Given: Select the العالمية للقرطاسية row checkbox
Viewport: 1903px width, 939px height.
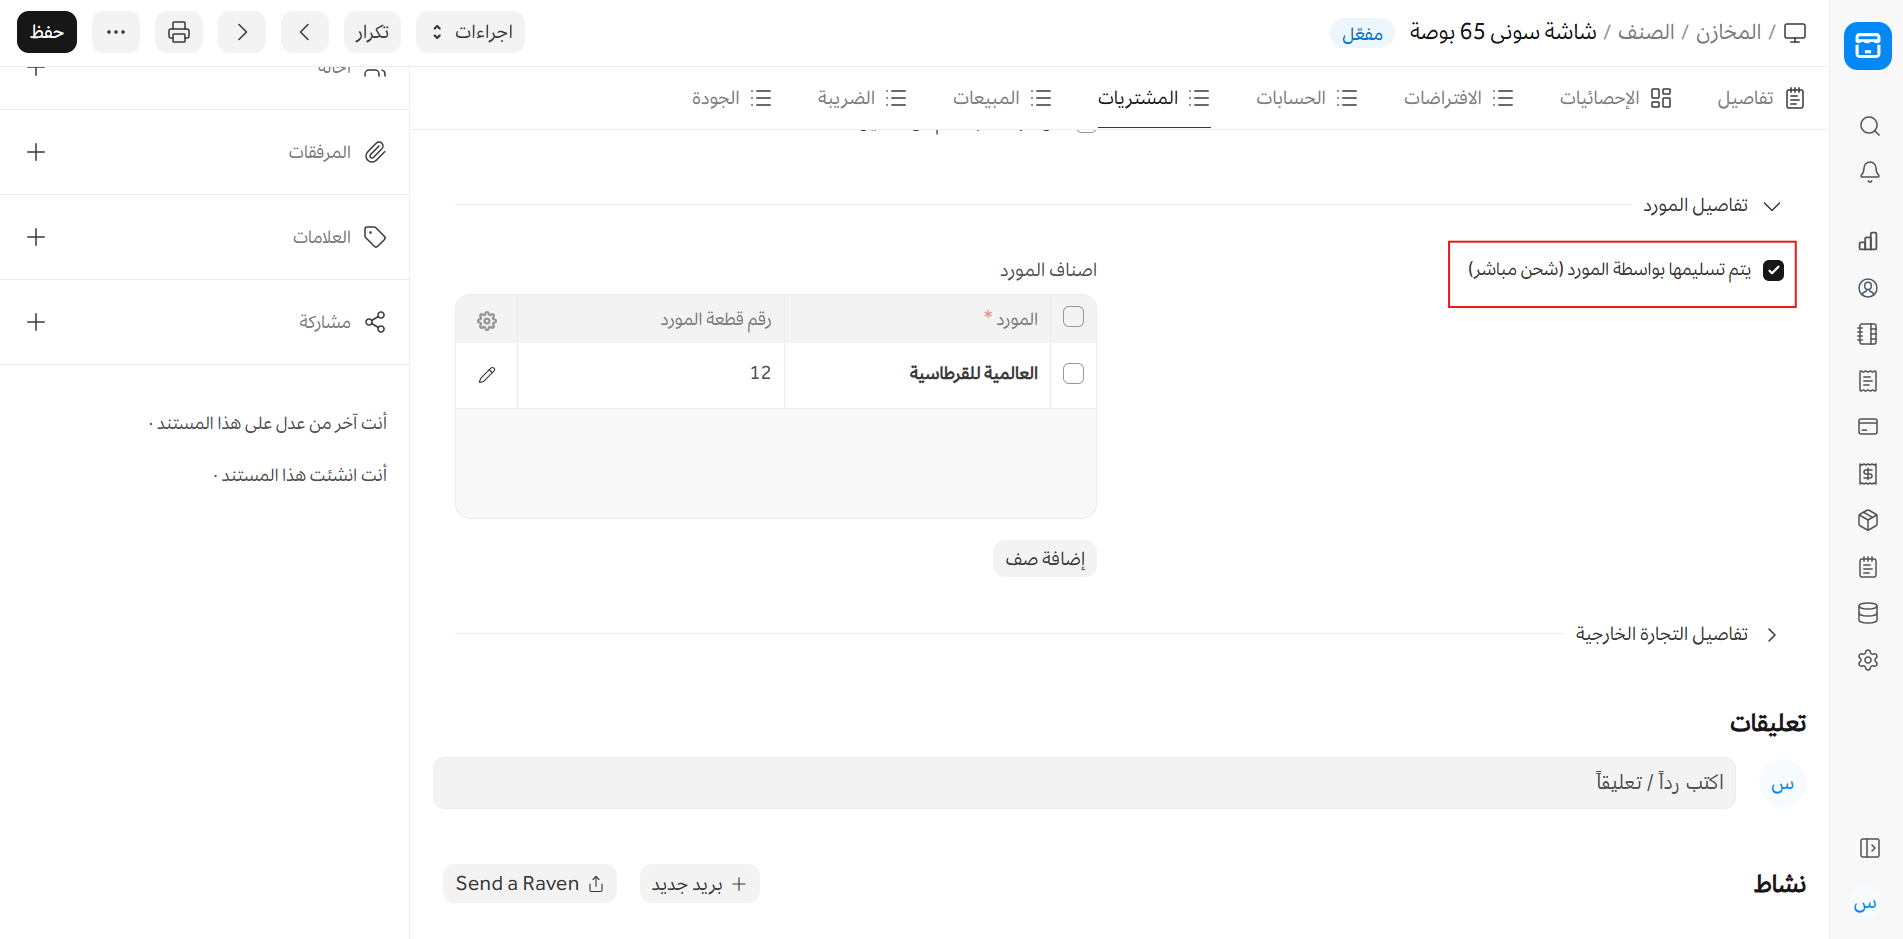Looking at the screenshot, I should coord(1073,374).
